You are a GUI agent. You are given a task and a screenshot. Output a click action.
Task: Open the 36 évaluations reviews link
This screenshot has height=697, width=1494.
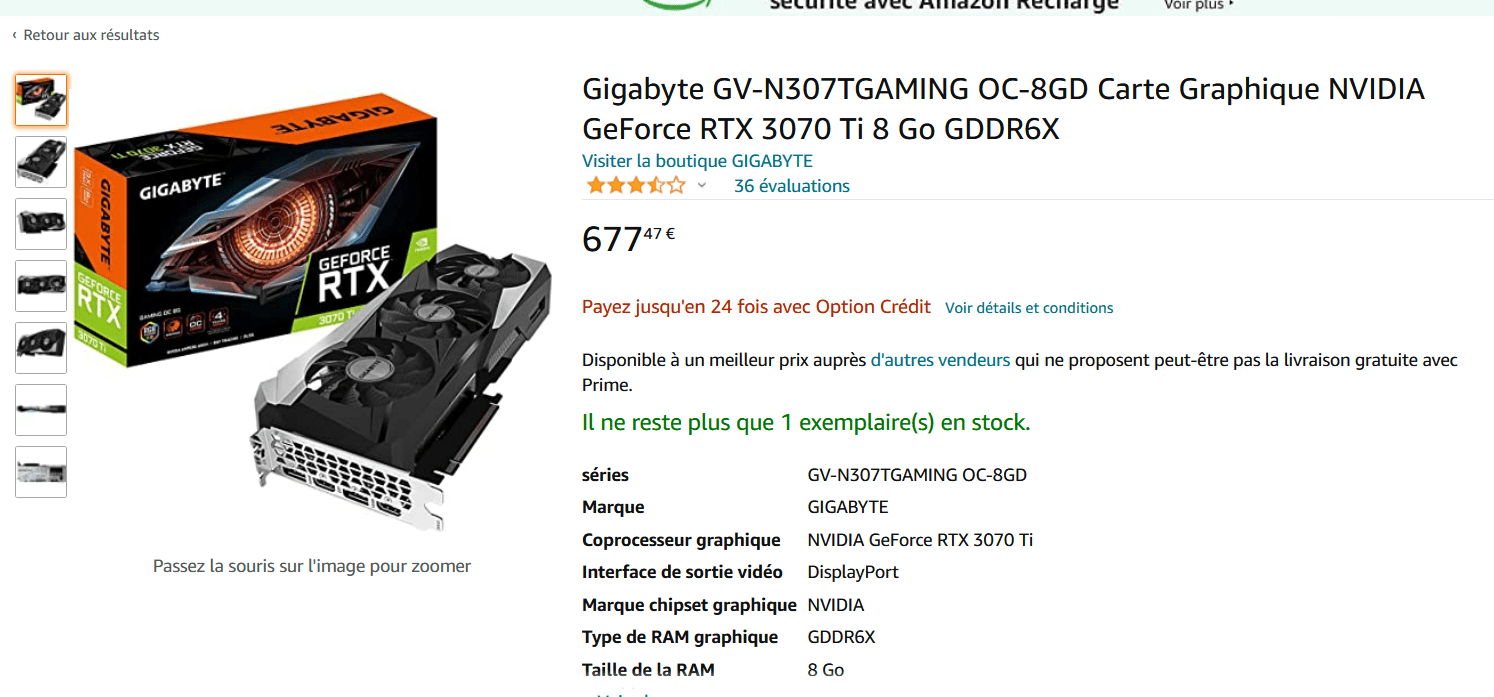(791, 186)
